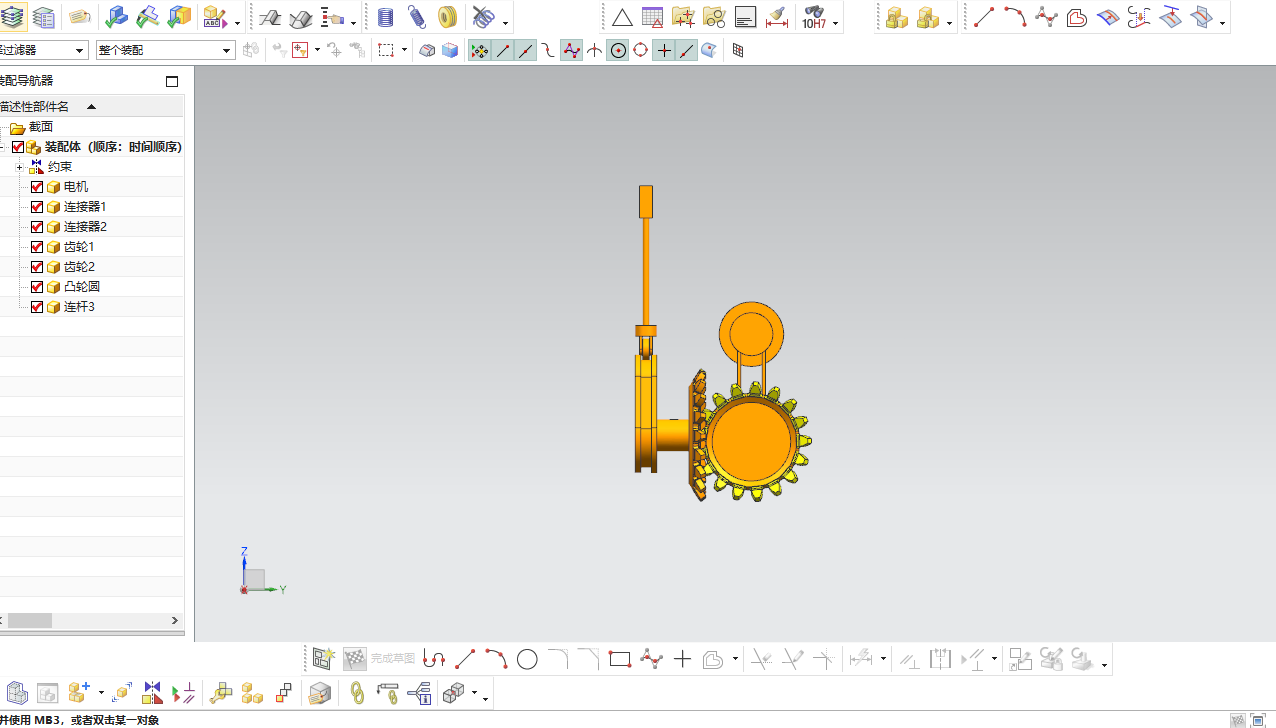Open the 10H7 tolerance search tool

tap(813, 17)
